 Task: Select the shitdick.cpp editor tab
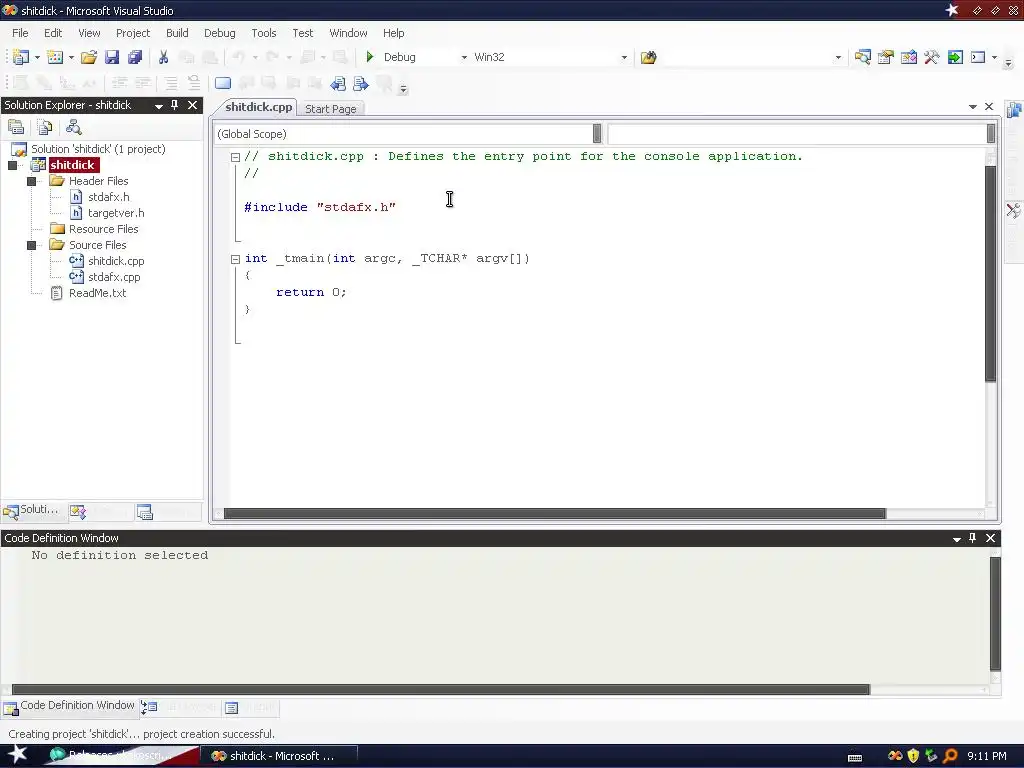tap(259, 107)
